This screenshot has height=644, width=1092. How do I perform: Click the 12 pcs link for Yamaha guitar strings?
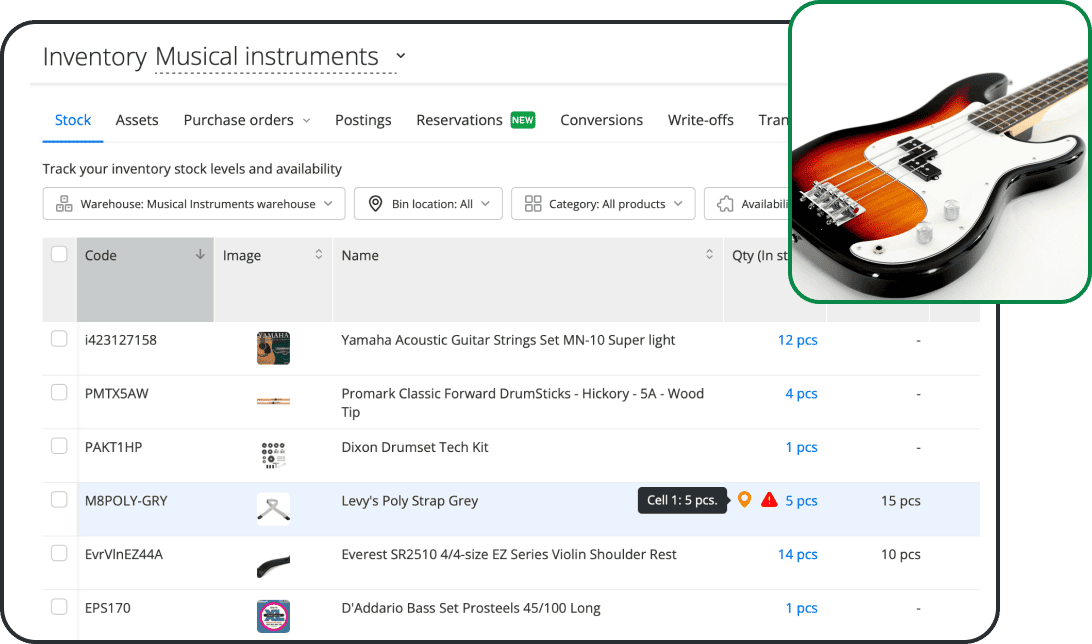coord(797,339)
